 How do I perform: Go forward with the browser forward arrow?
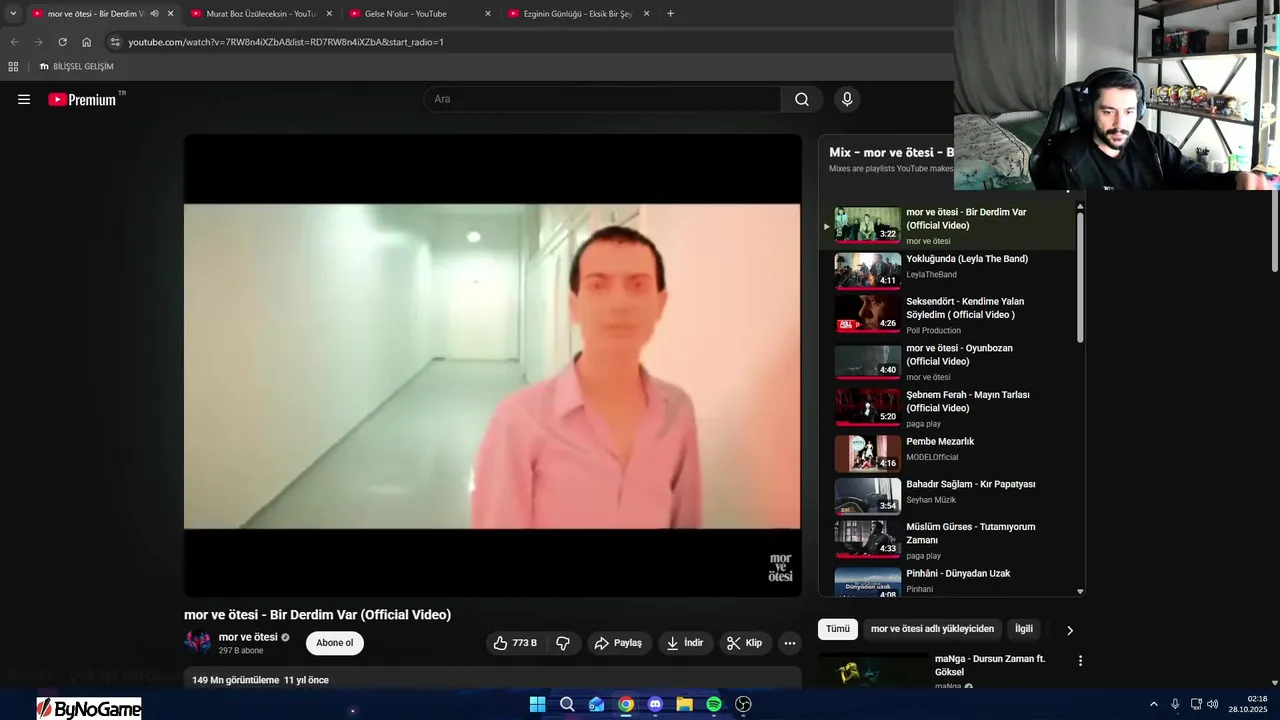38,42
